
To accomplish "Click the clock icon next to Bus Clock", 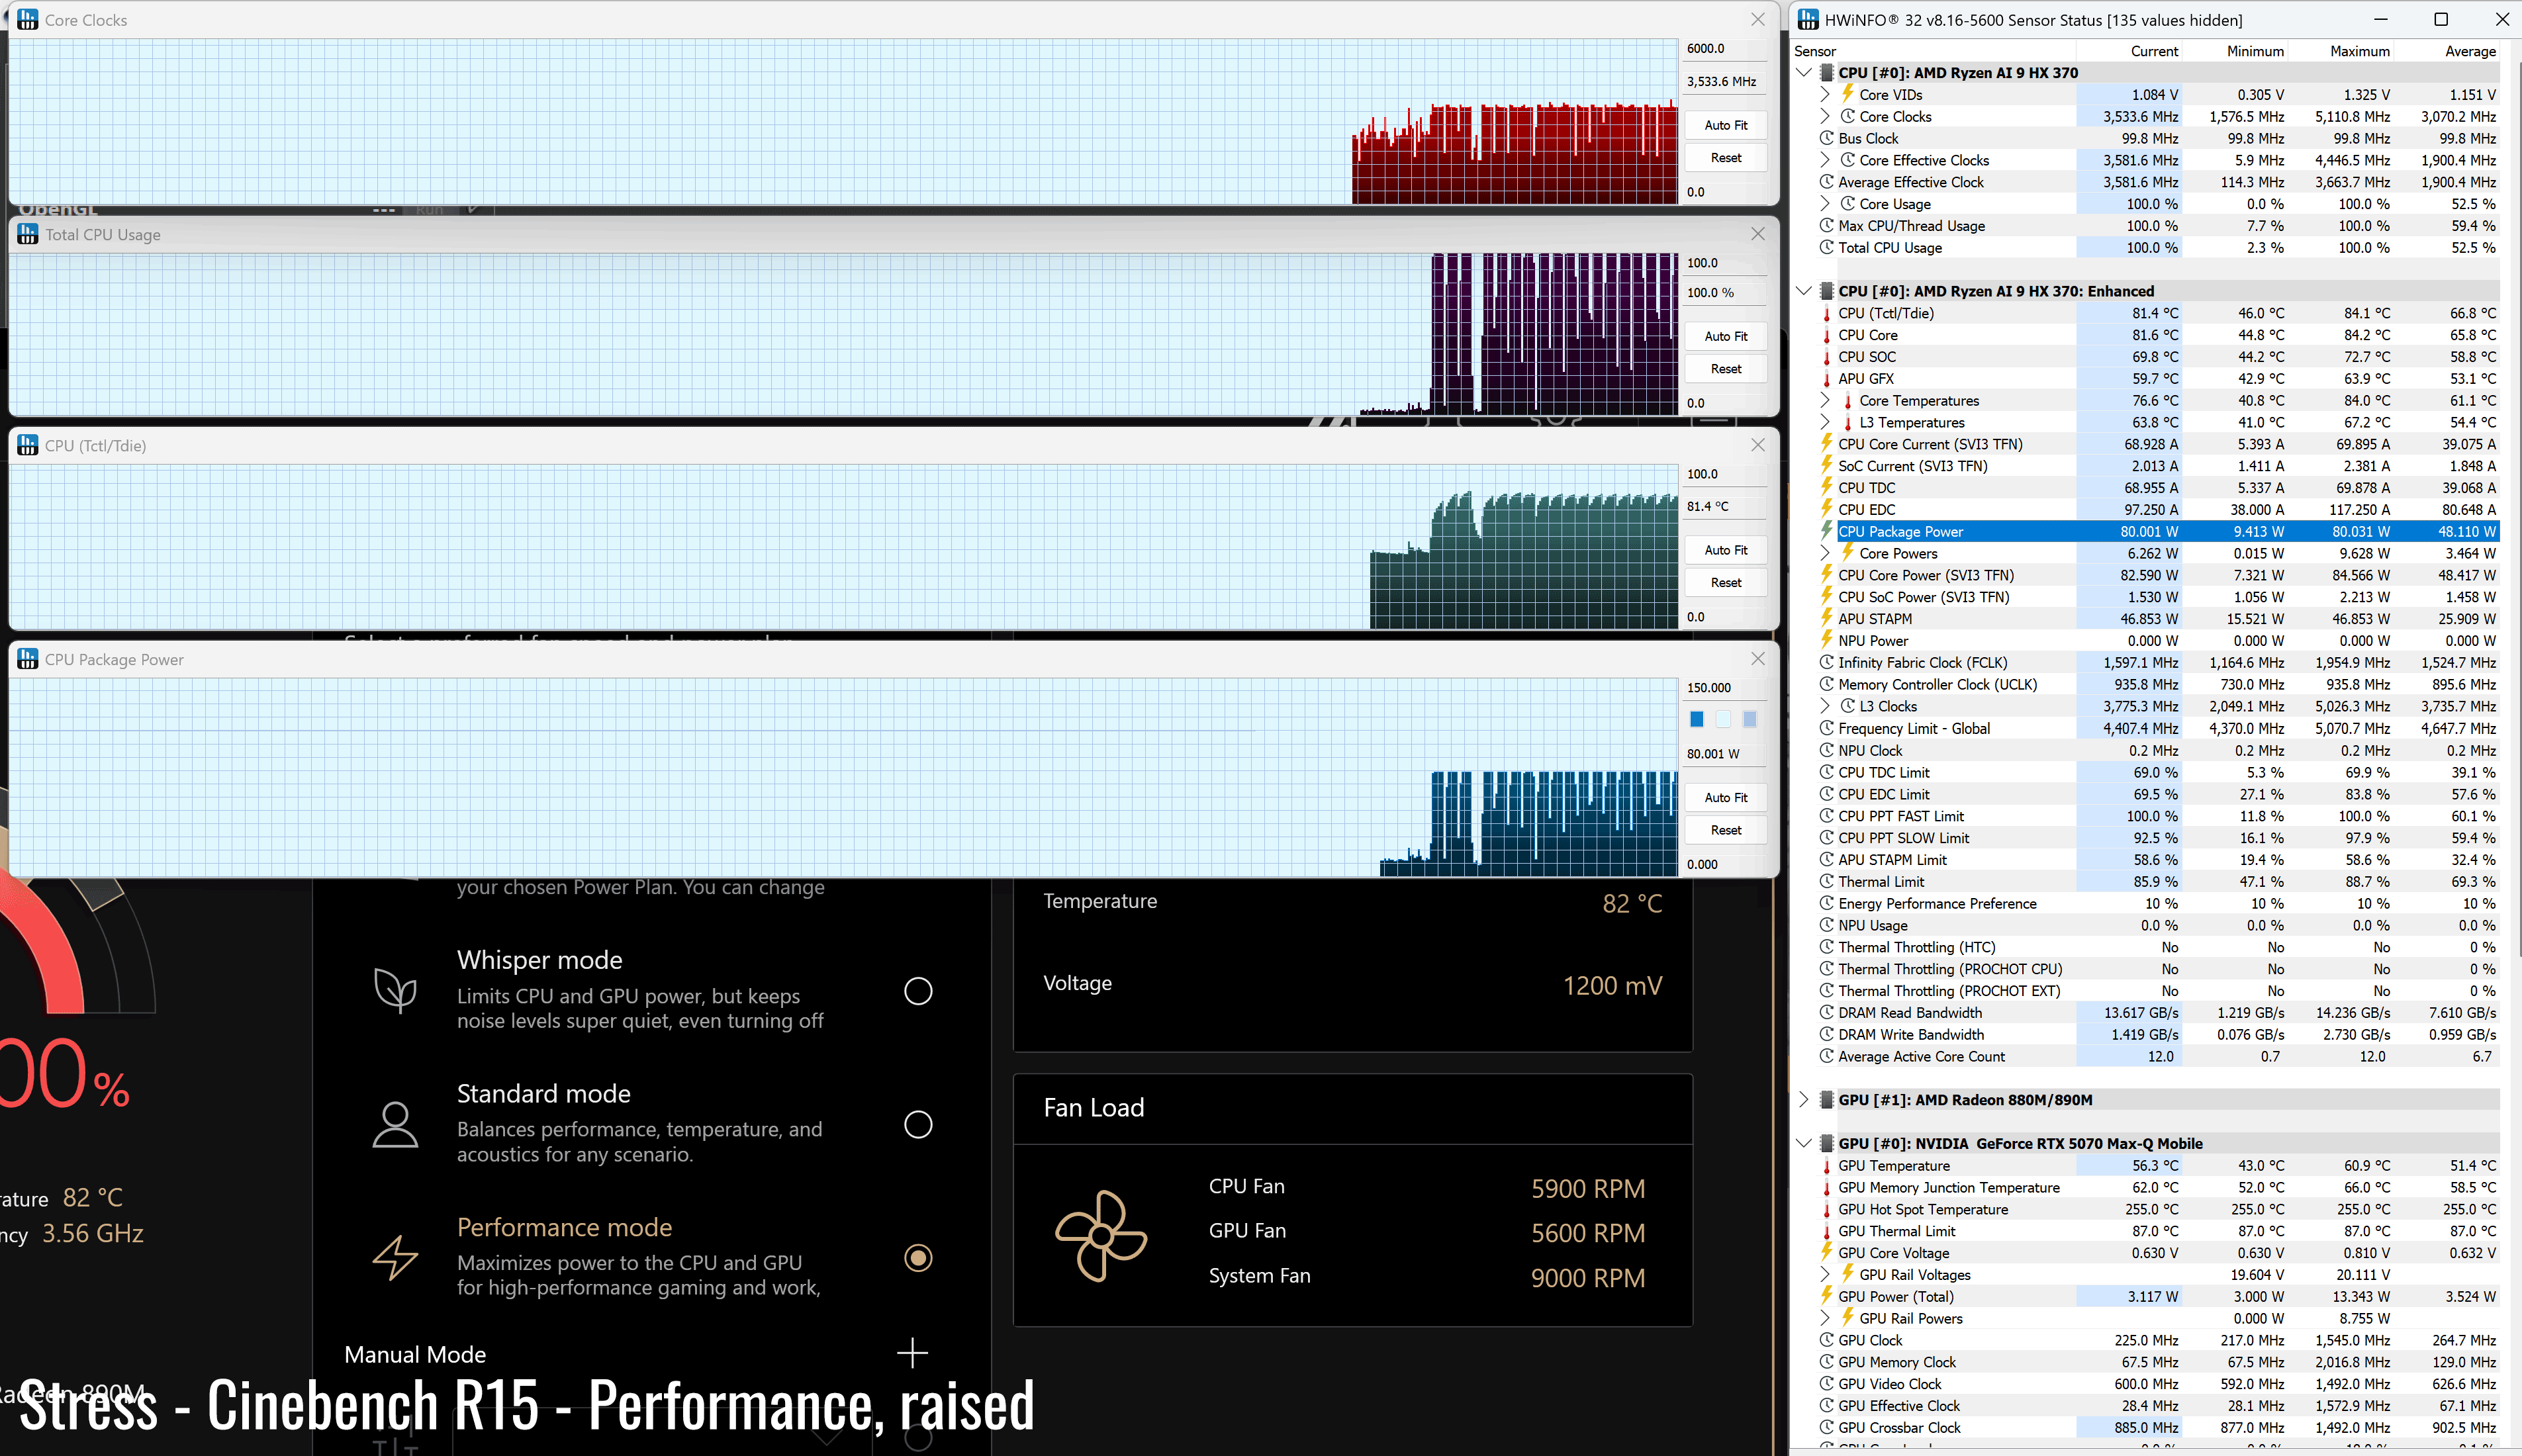I will click(1826, 138).
